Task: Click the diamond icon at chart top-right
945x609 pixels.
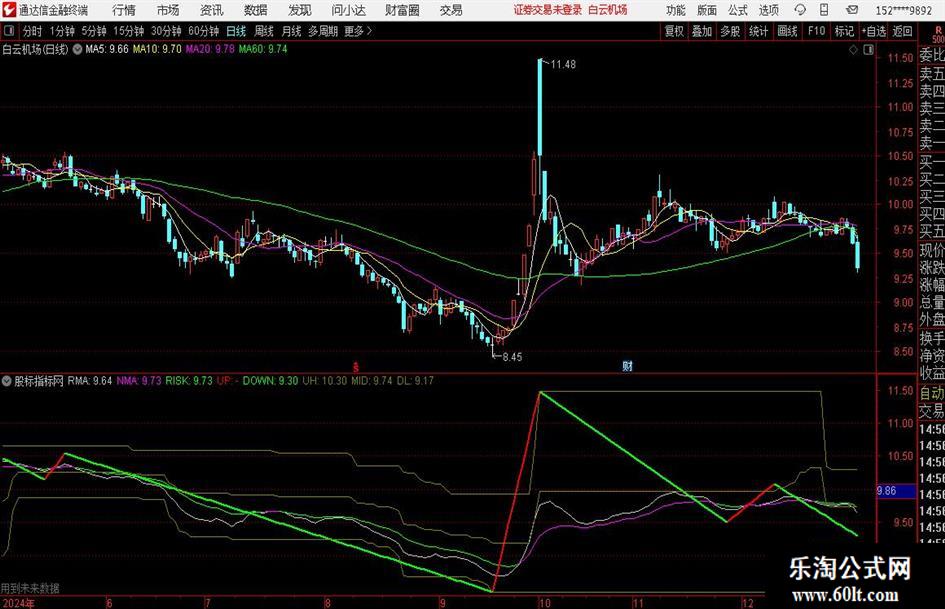Action: coord(853,50)
